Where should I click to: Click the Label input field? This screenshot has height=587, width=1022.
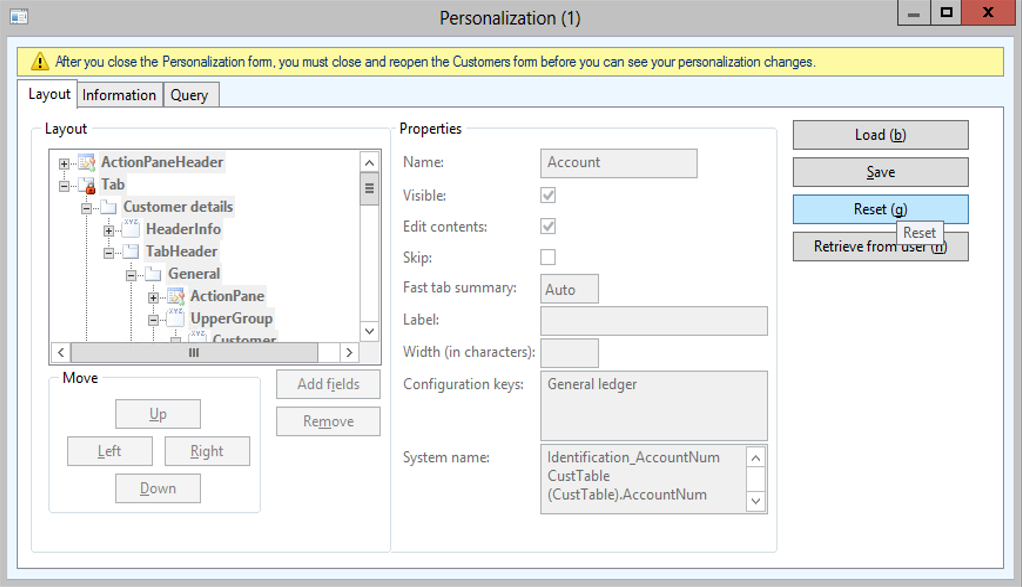653,321
